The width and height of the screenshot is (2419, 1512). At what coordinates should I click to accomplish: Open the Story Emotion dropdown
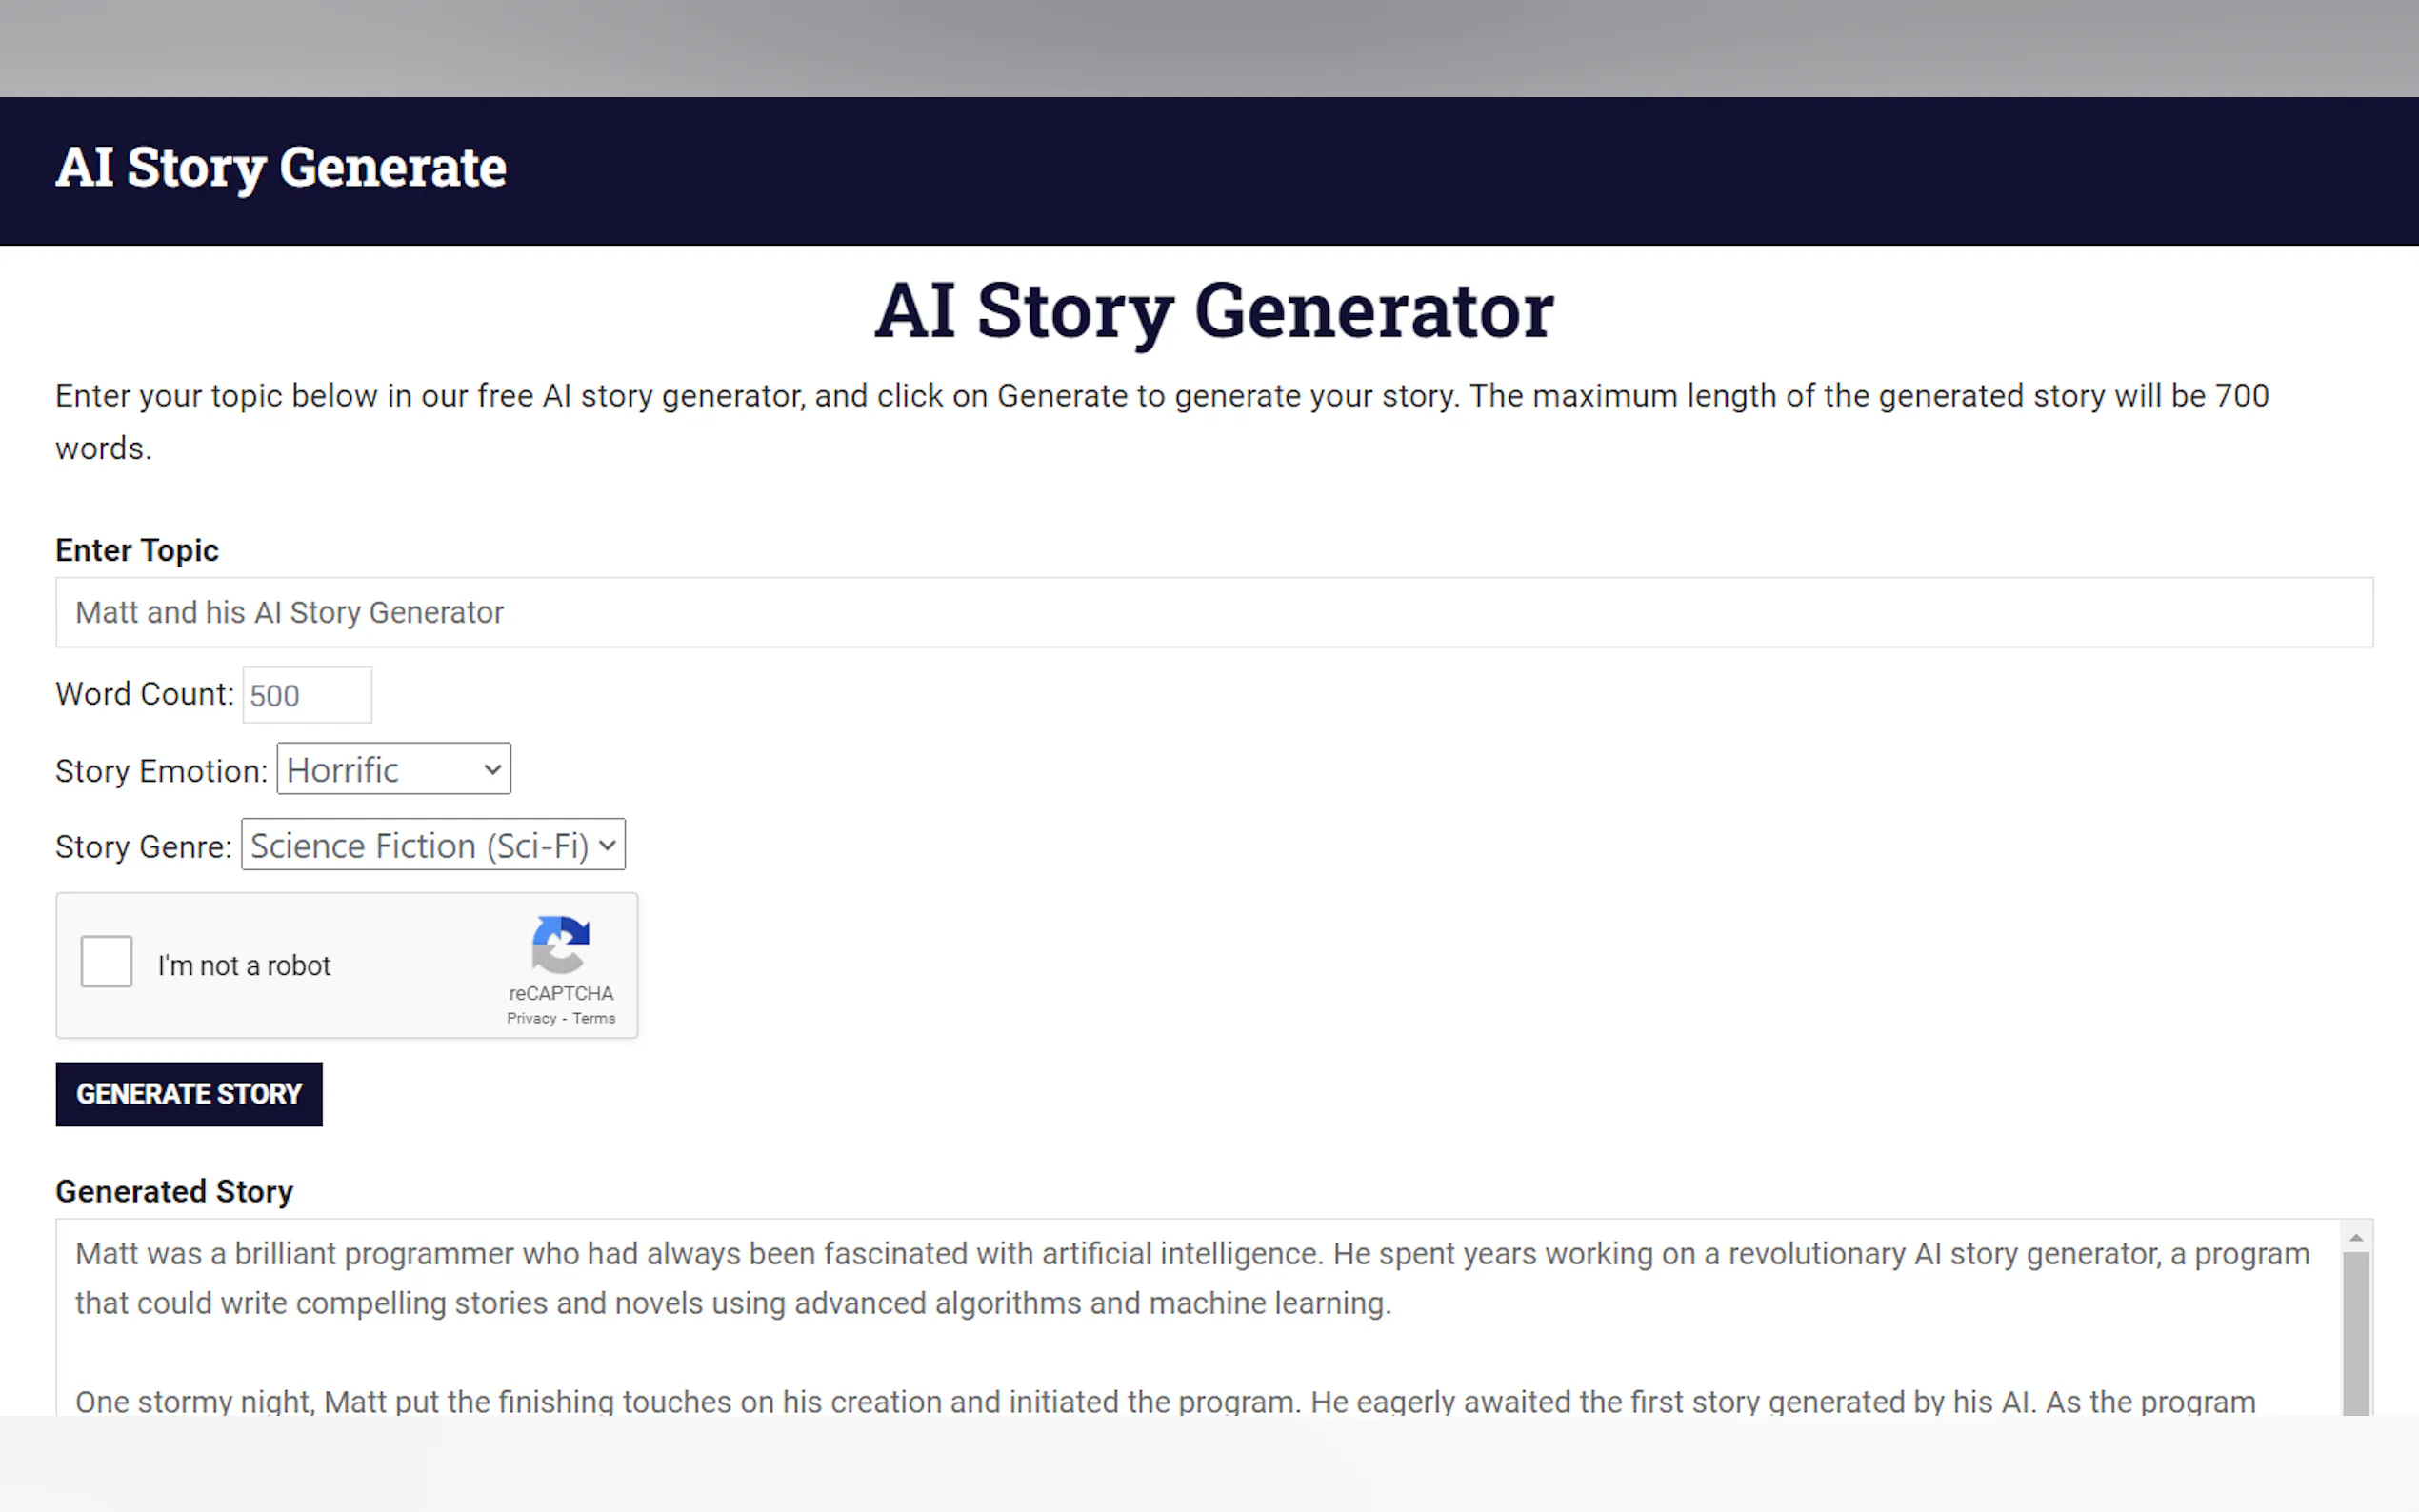393,769
